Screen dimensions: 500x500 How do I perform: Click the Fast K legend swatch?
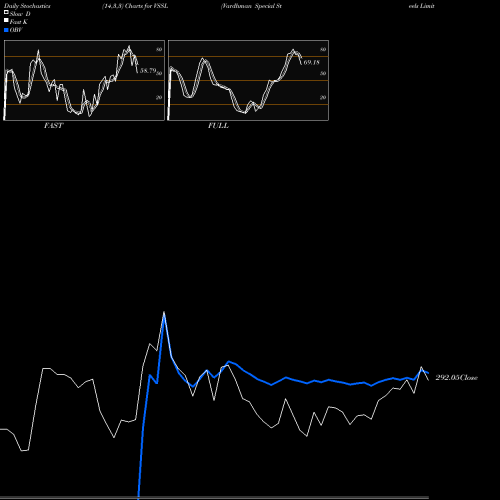coord(6,21)
